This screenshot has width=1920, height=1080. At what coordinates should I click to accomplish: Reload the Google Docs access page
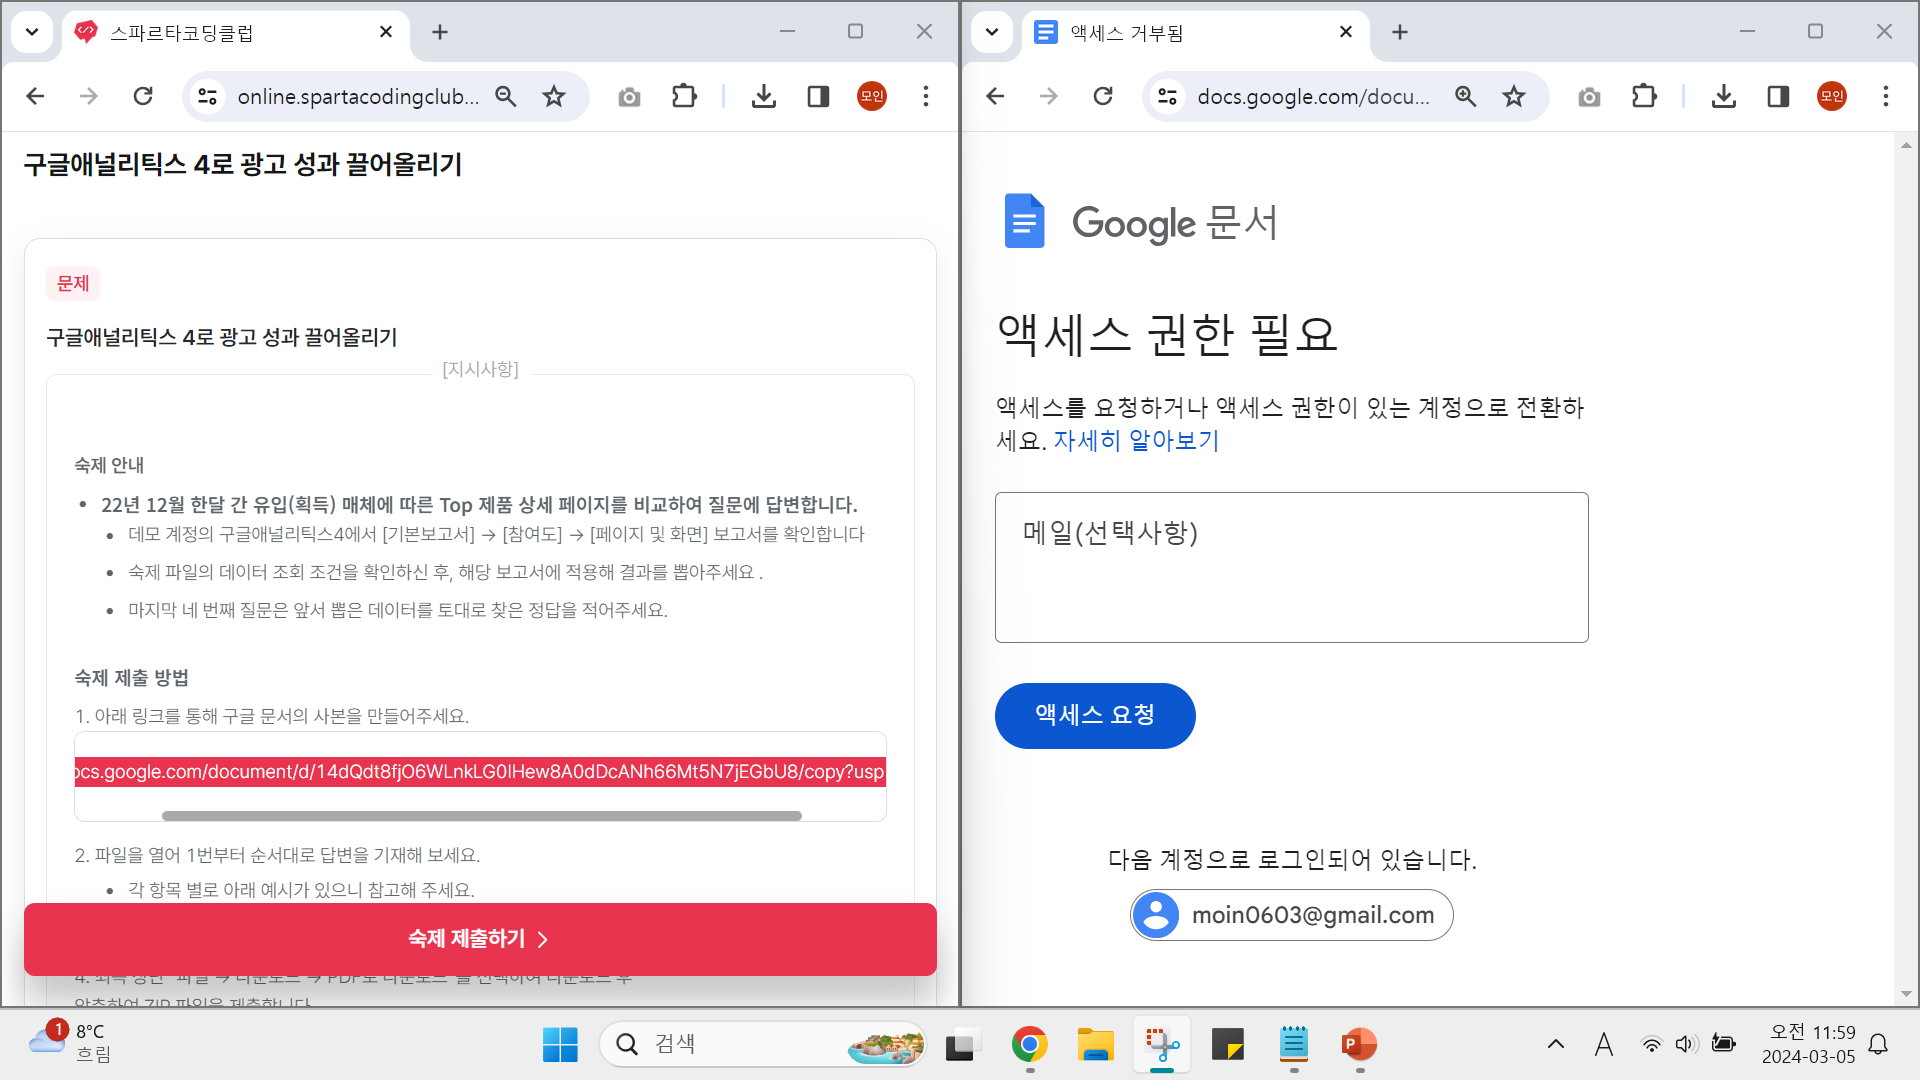point(1103,96)
